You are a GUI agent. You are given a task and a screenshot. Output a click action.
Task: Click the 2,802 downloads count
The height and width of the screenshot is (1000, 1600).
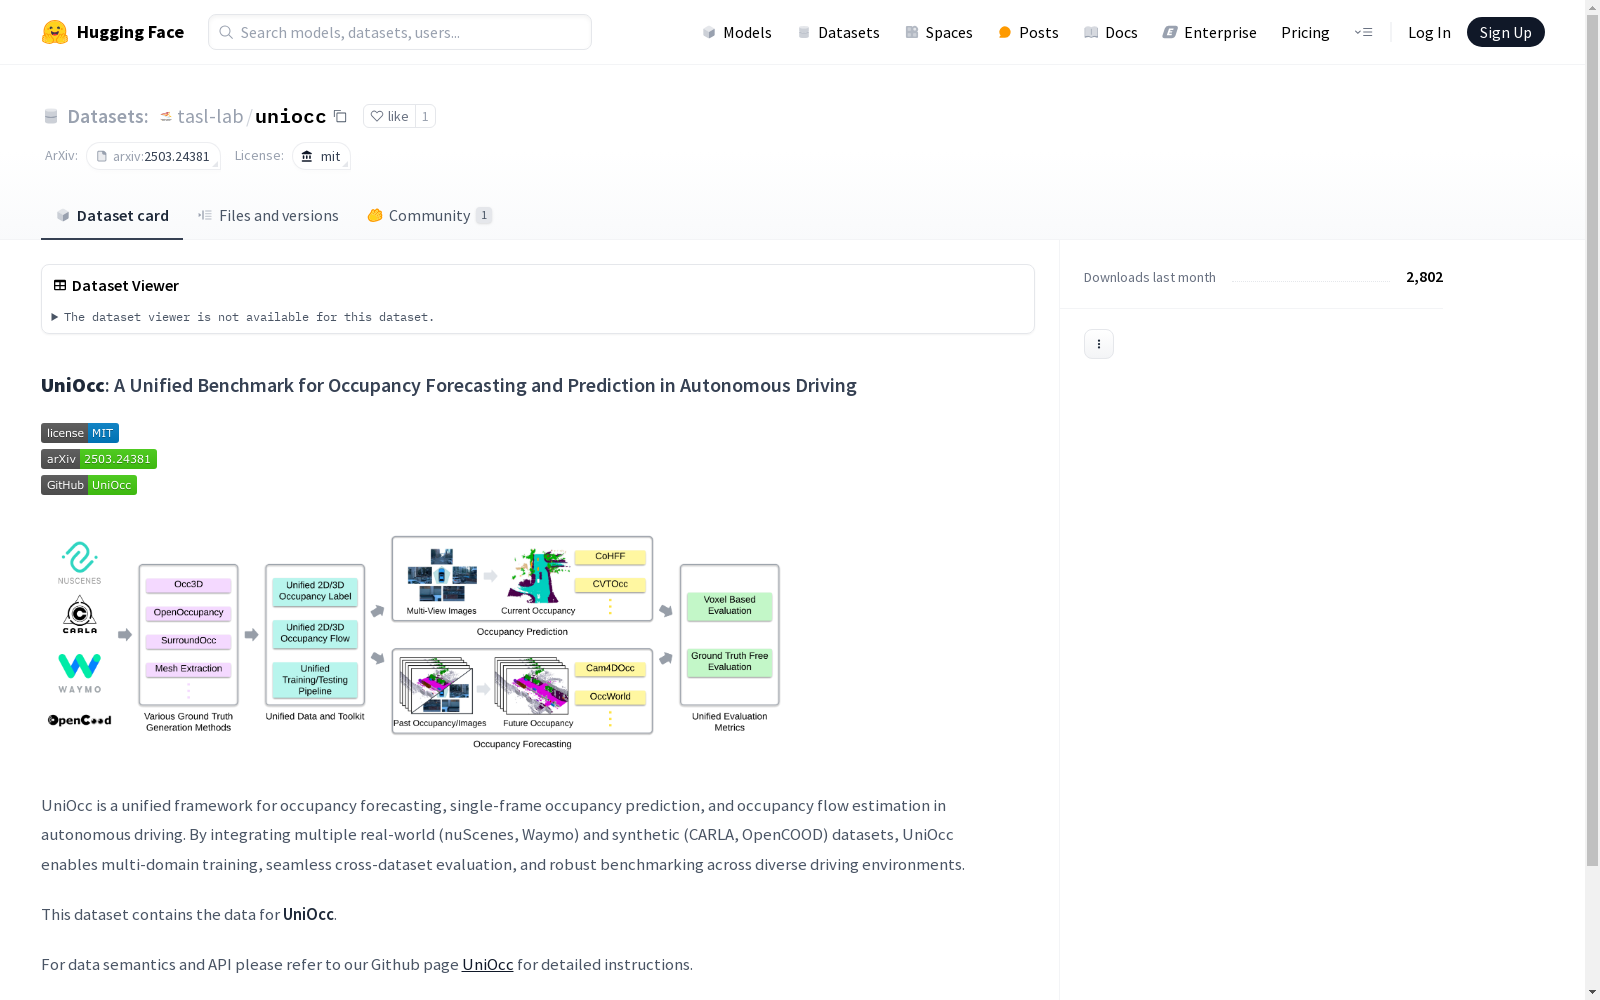coord(1424,277)
